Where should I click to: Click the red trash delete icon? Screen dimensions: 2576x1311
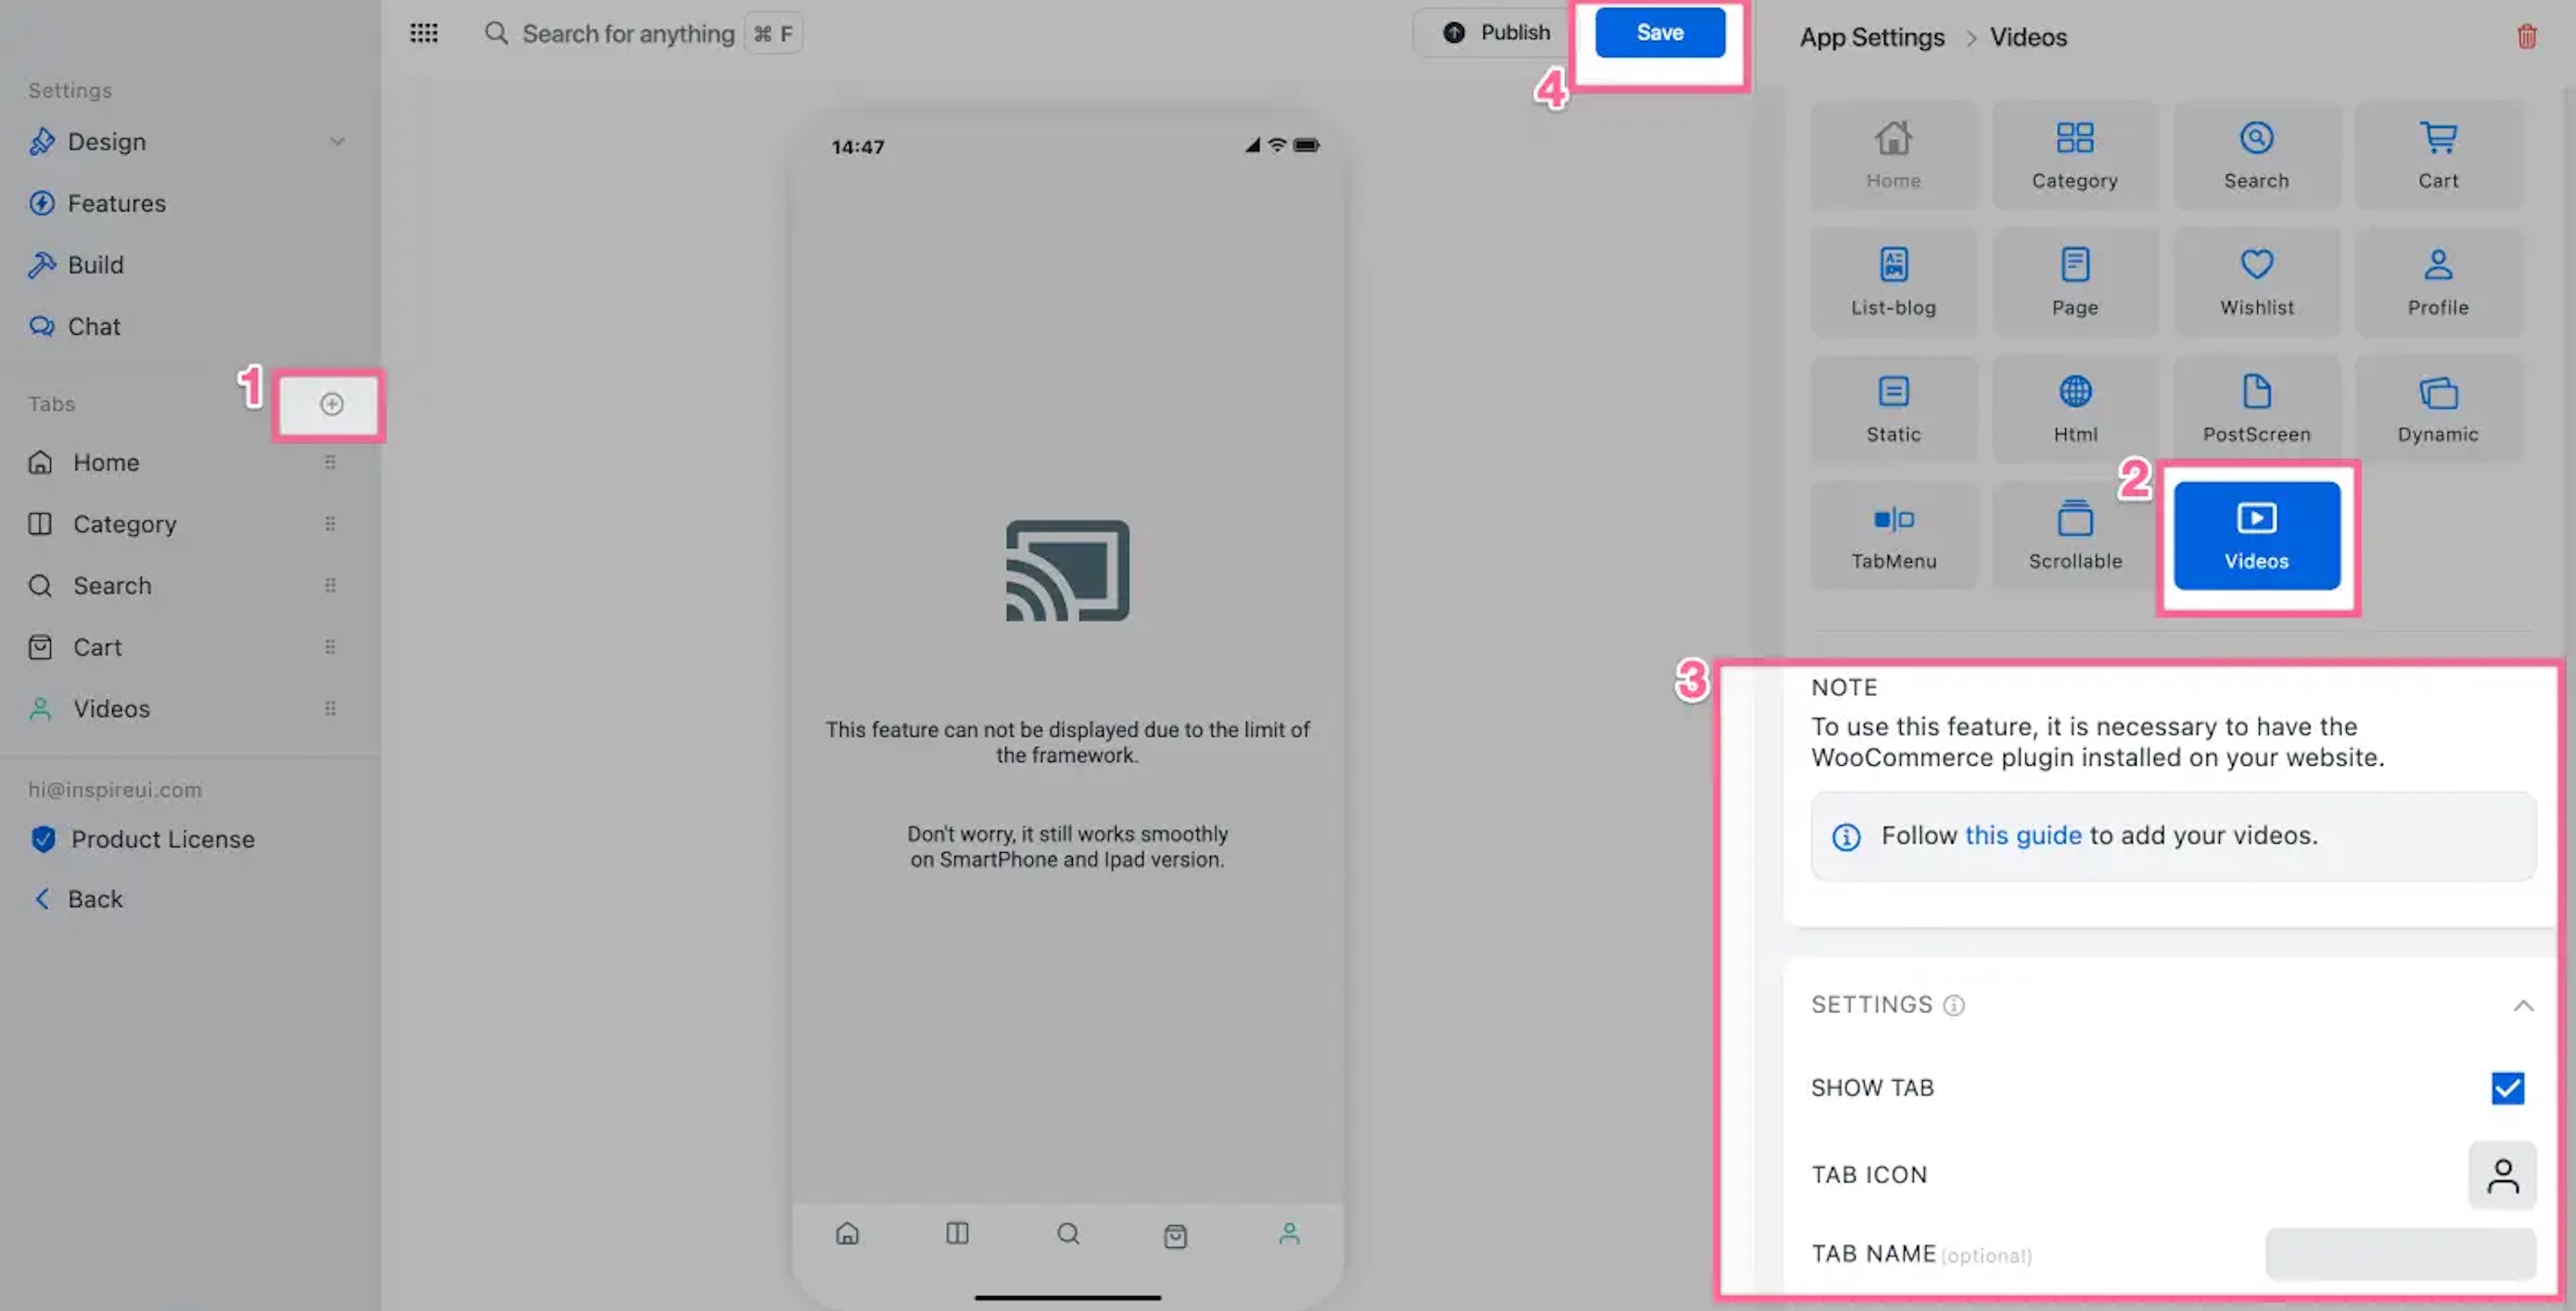coord(2526,37)
